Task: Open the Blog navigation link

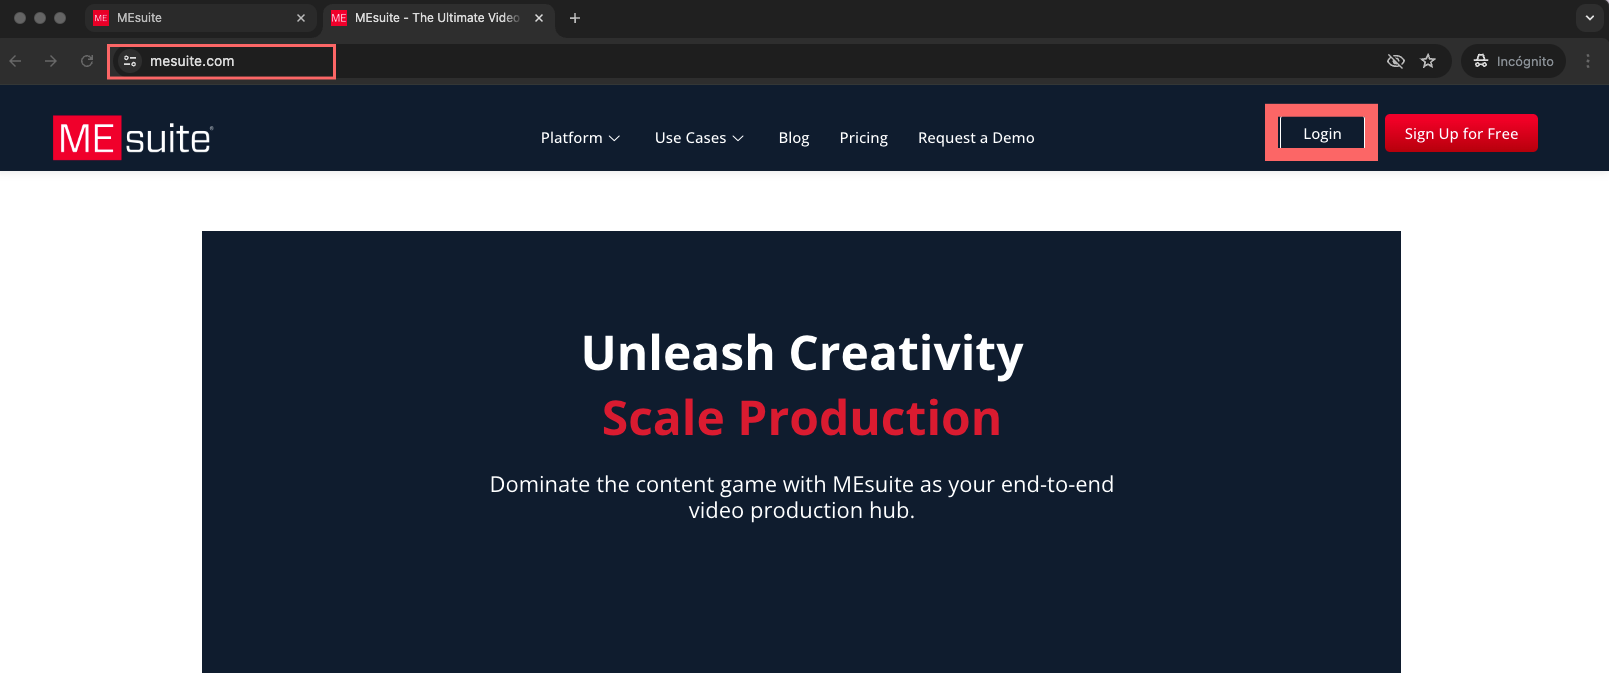Action: (794, 138)
